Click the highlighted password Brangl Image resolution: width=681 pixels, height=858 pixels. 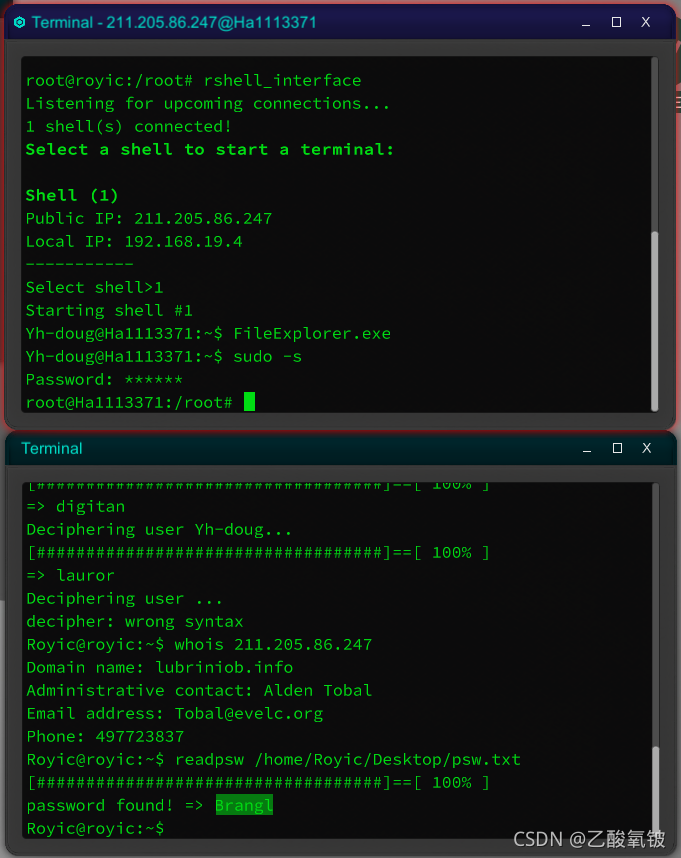click(244, 805)
